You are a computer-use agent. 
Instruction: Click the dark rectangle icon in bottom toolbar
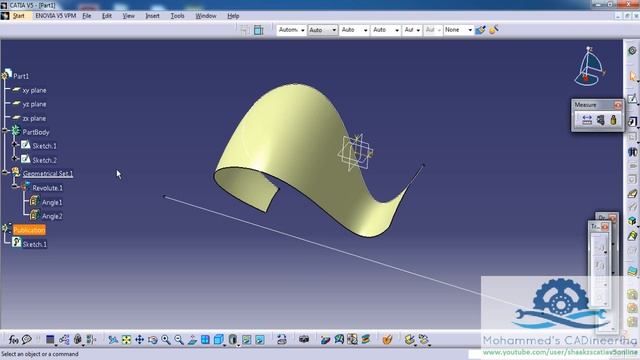[x=50, y=340]
